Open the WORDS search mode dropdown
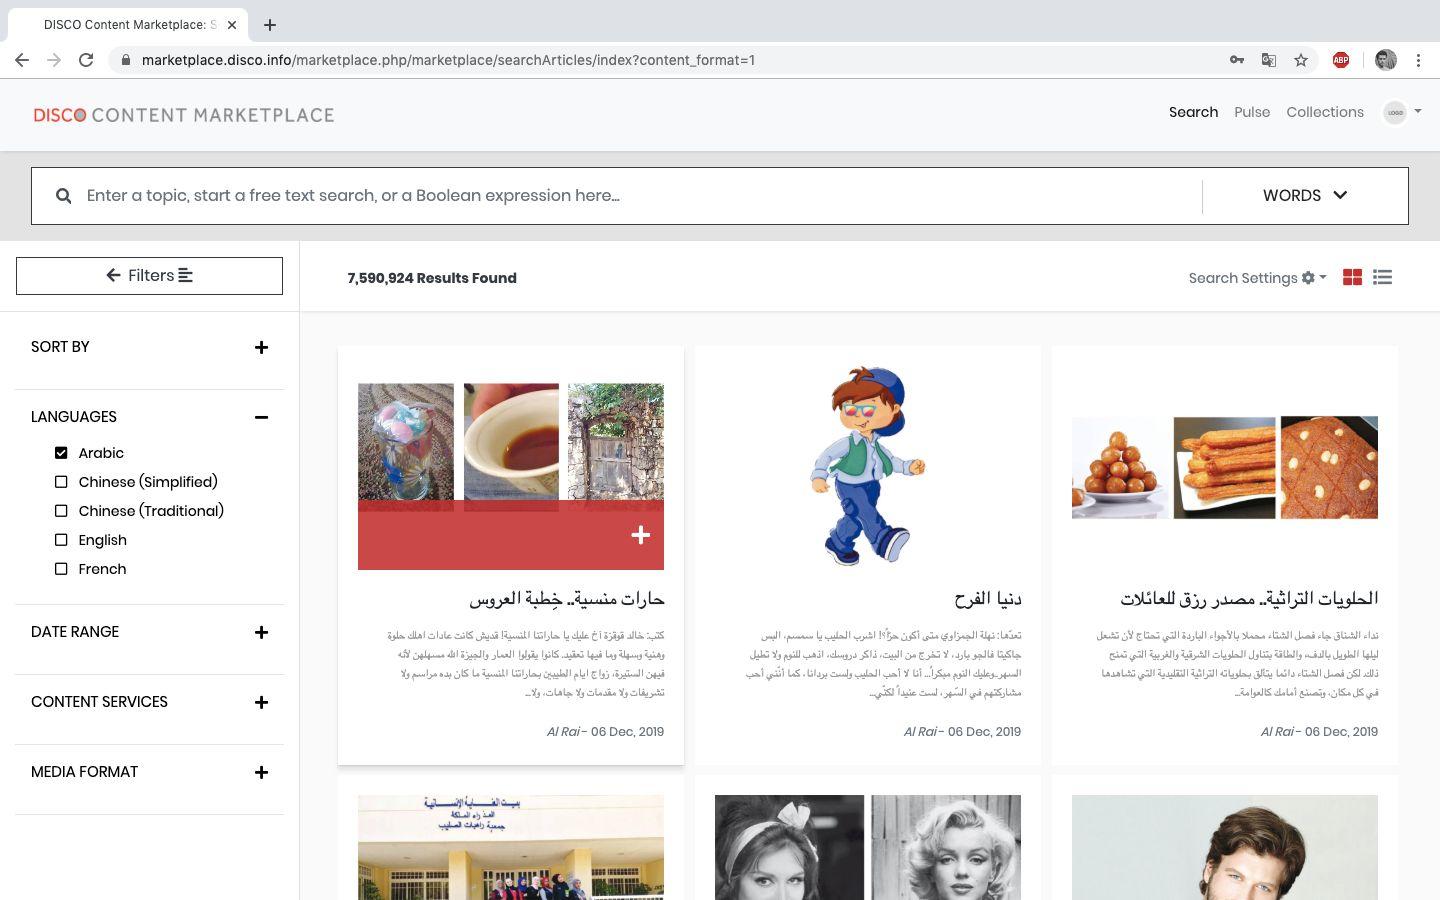 1305,196
